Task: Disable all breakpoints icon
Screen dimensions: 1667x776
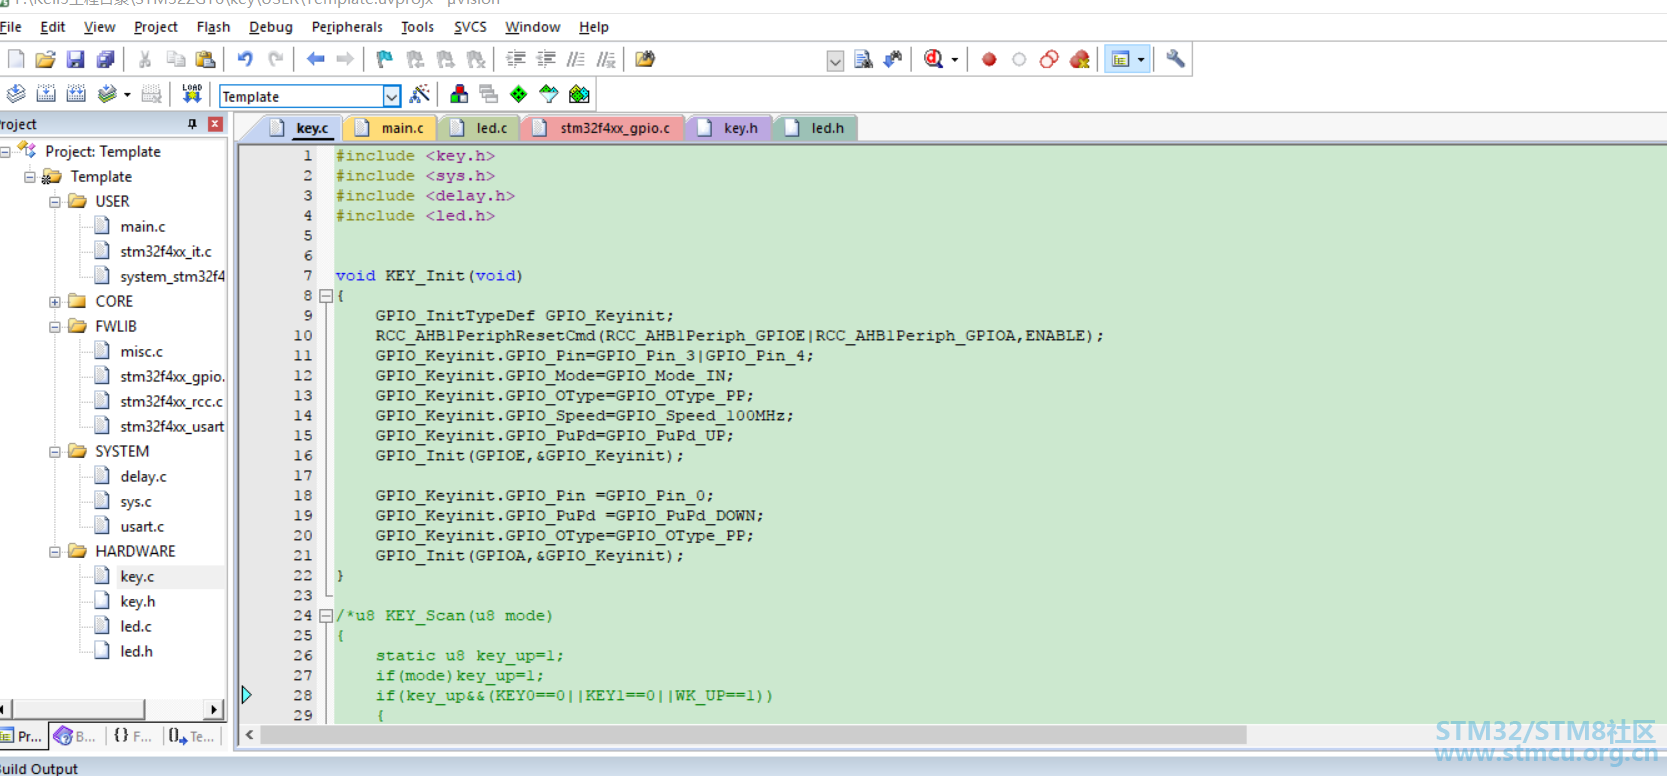Action: coord(1049,60)
